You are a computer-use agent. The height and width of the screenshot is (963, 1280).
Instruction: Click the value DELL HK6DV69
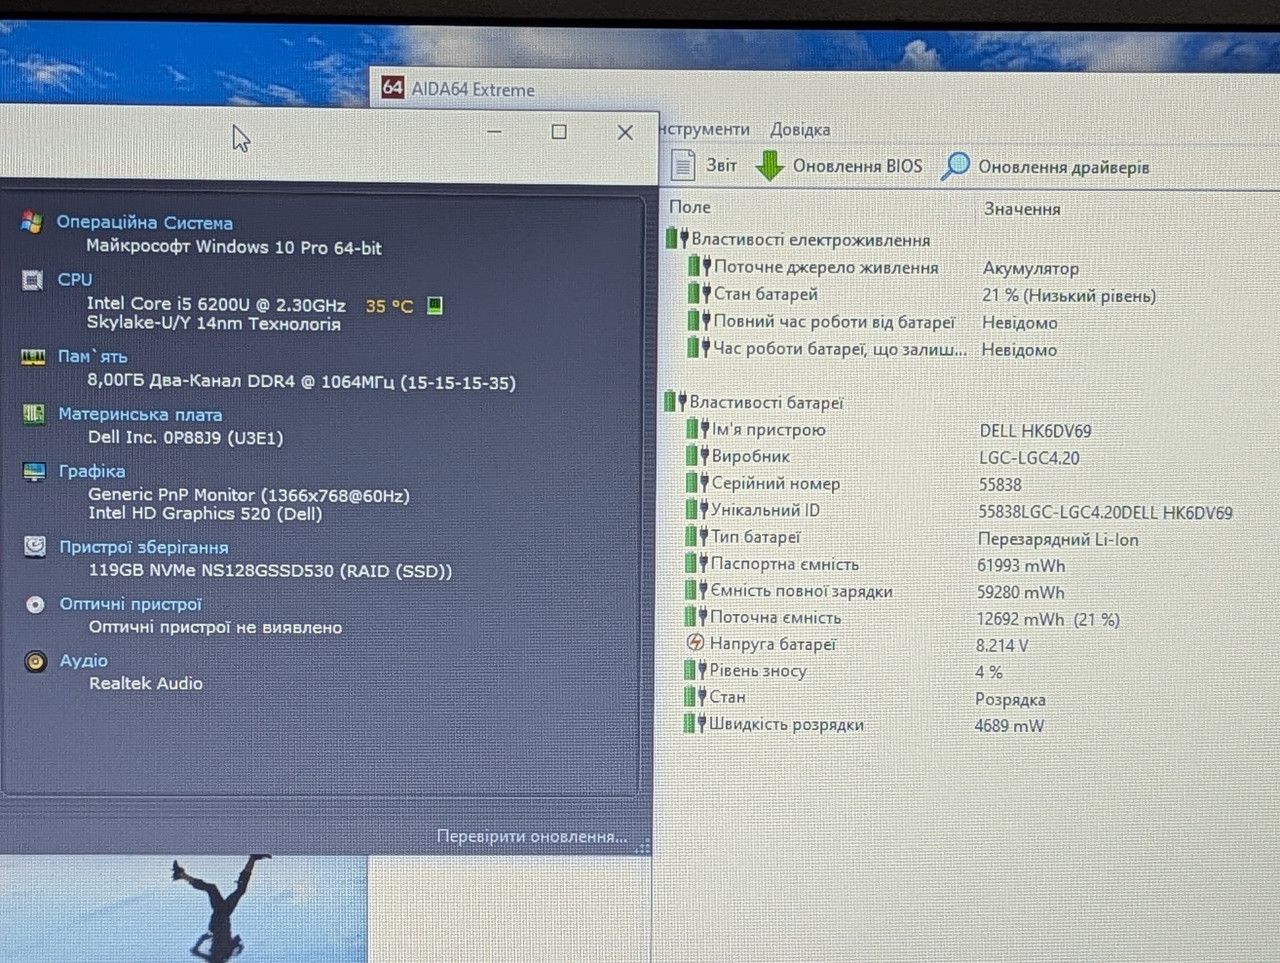tap(1035, 431)
